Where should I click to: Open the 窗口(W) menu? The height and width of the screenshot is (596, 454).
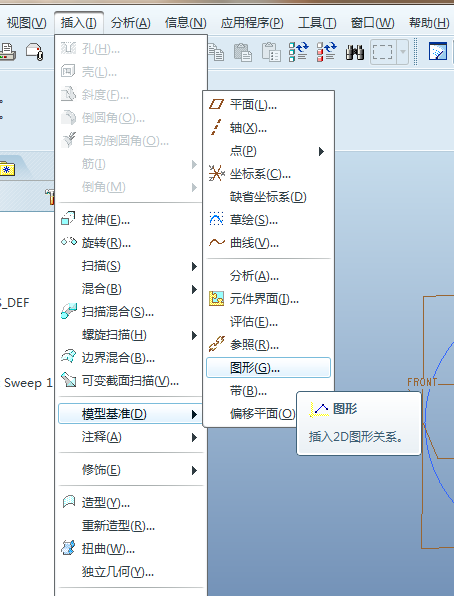coord(372,23)
